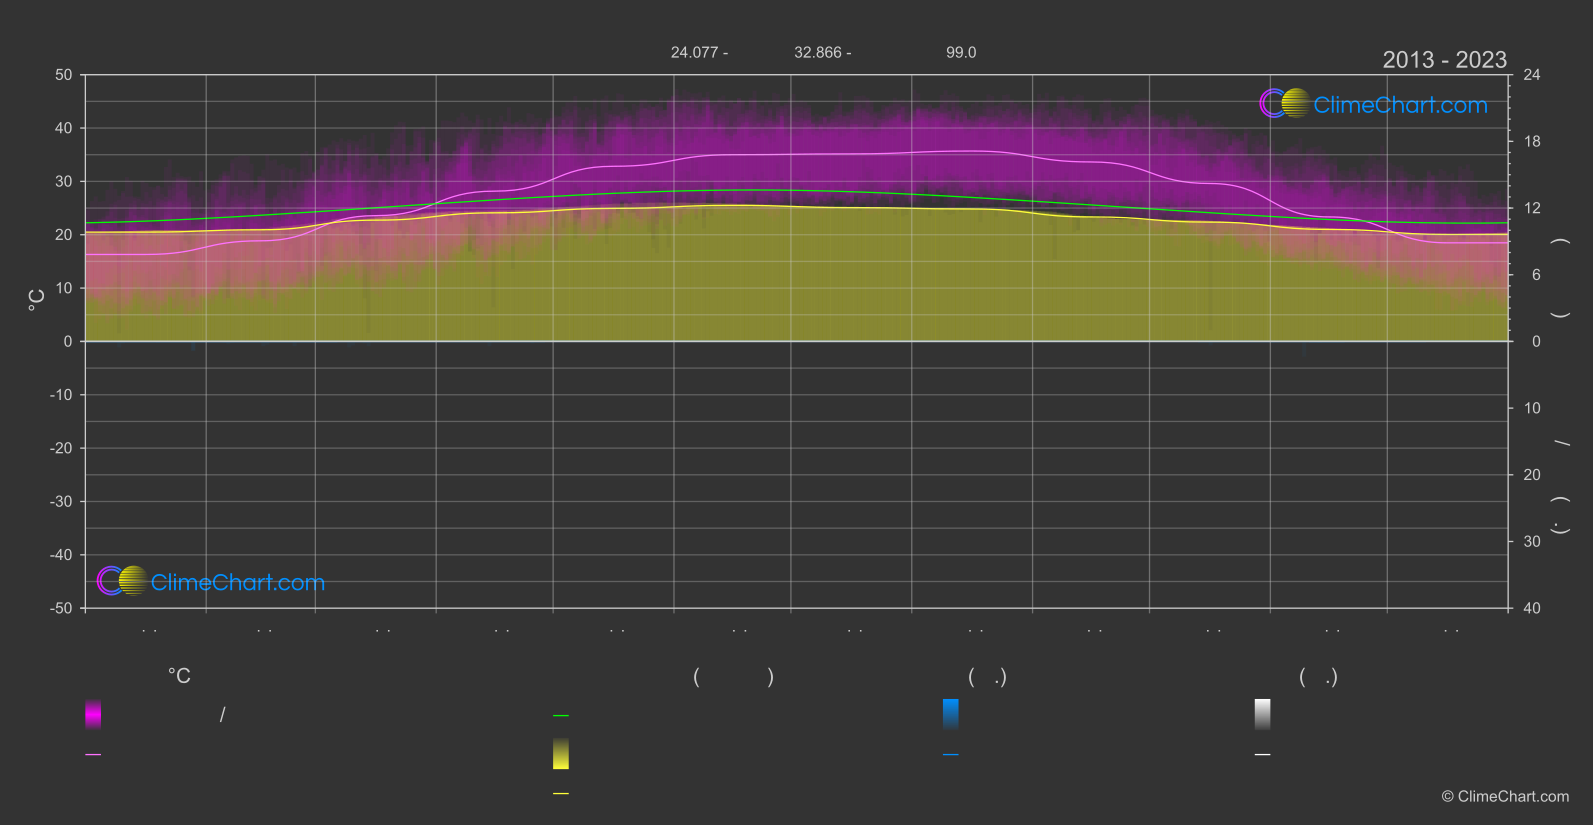Click the white gradient legend swatch
This screenshot has height=825, width=1593.
pos(1263,714)
